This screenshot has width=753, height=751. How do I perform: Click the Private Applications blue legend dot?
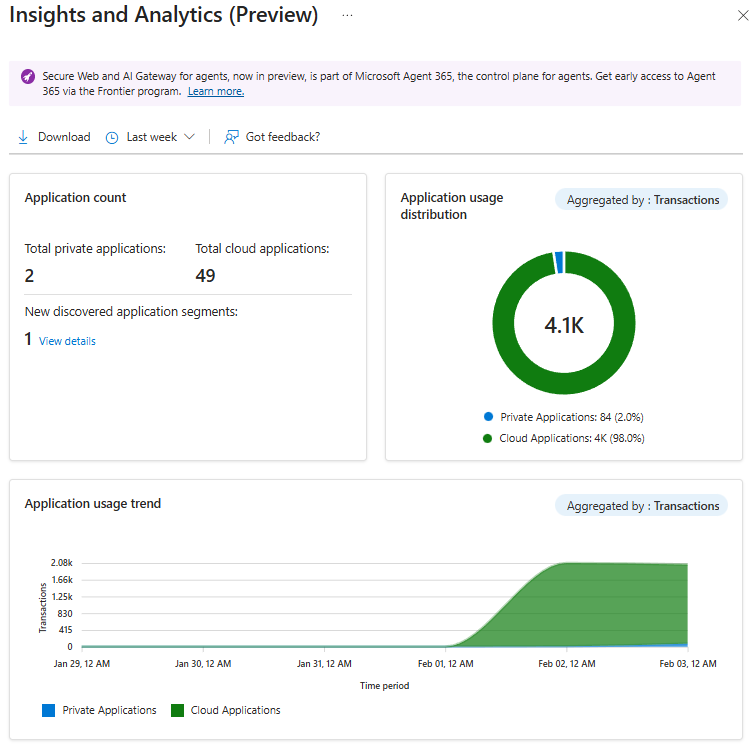488,416
